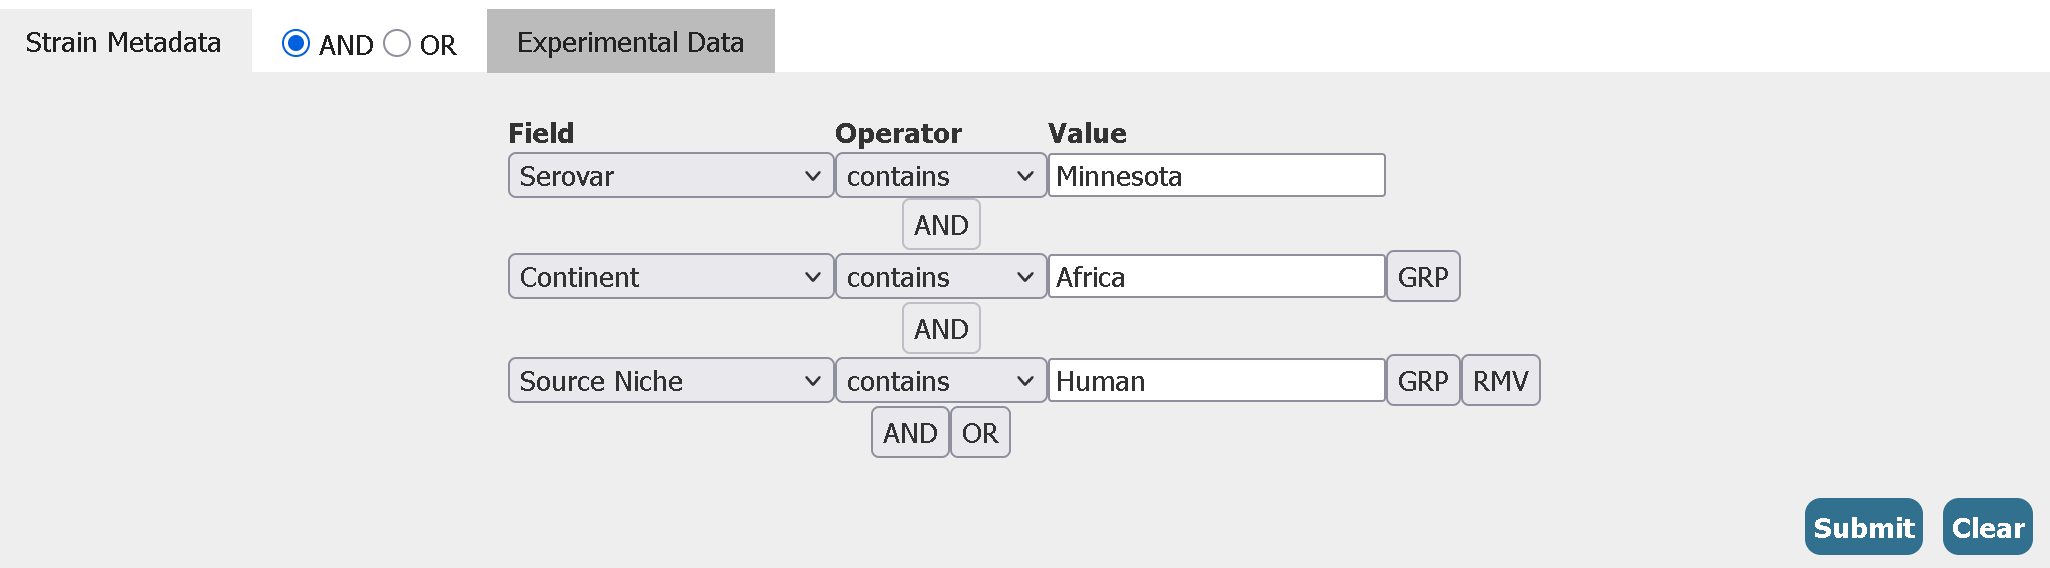Open the Experimental Data tab
This screenshot has width=2050, height=568.
pyautogui.click(x=630, y=42)
